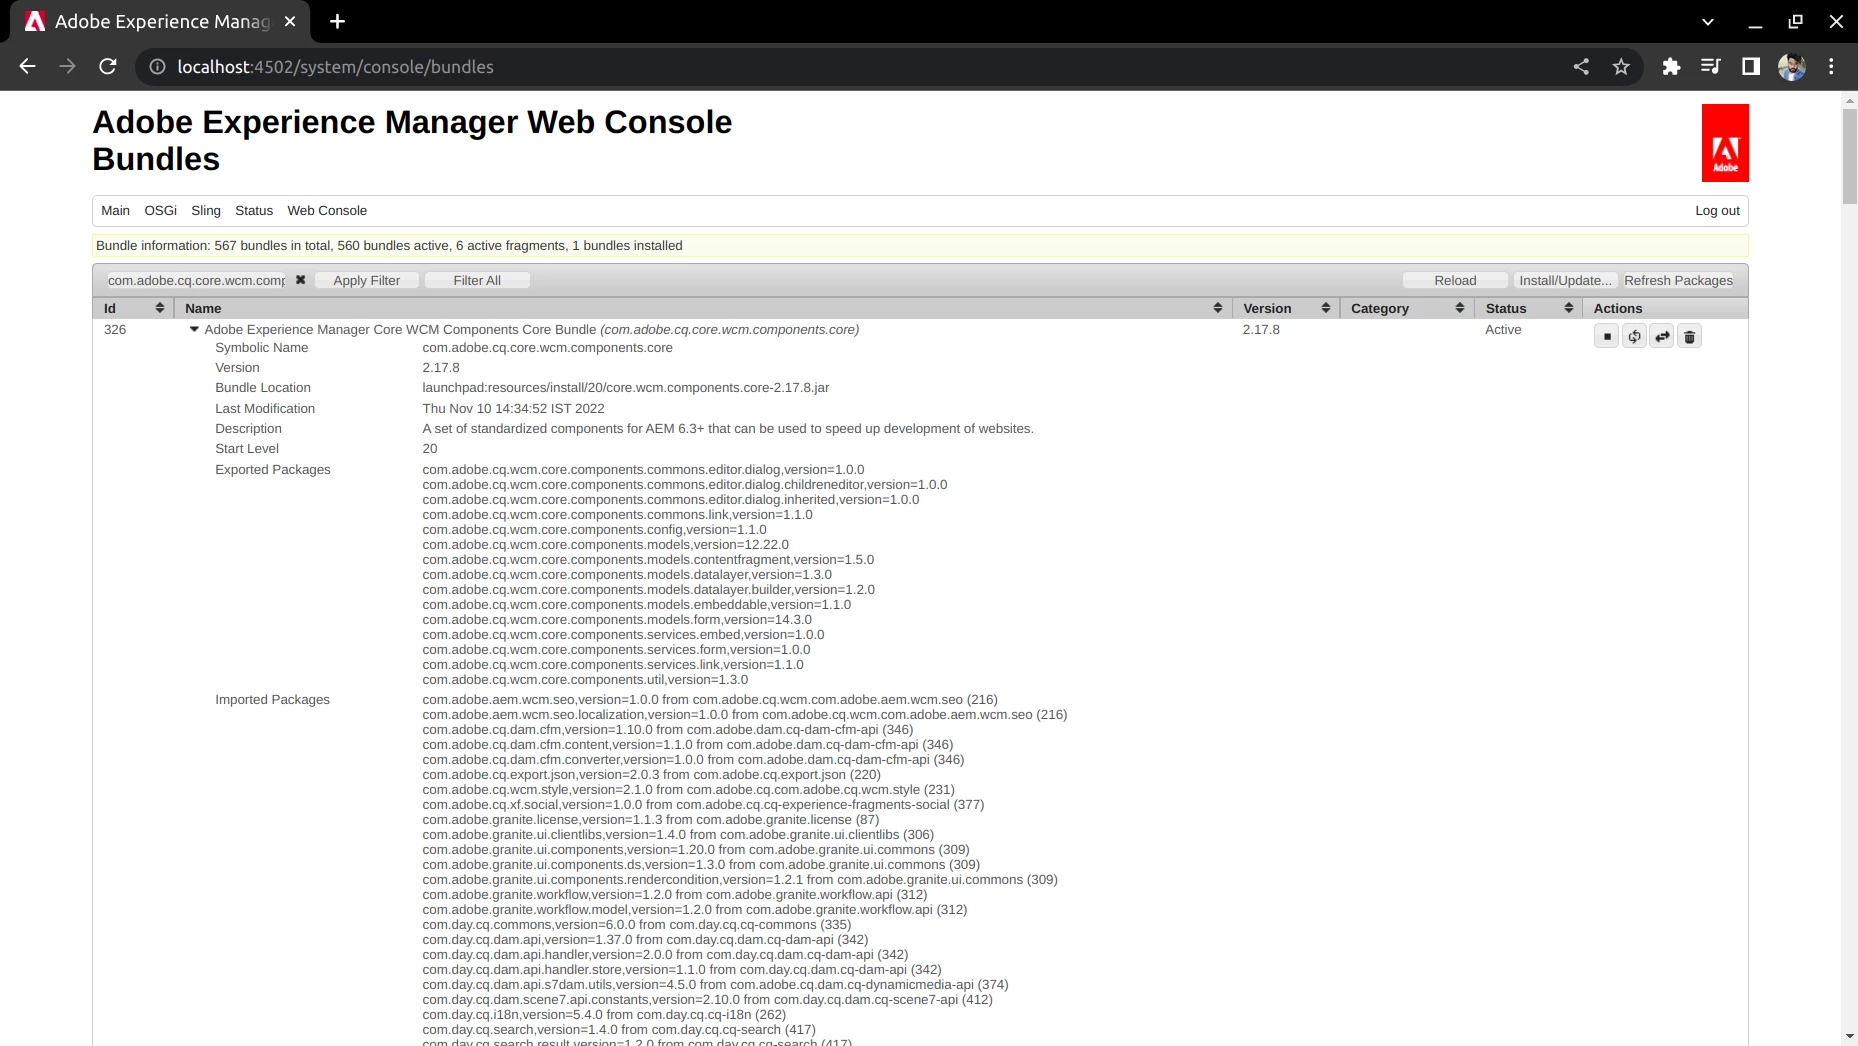Open the Status menu

pyautogui.click(x=254, y=210)
